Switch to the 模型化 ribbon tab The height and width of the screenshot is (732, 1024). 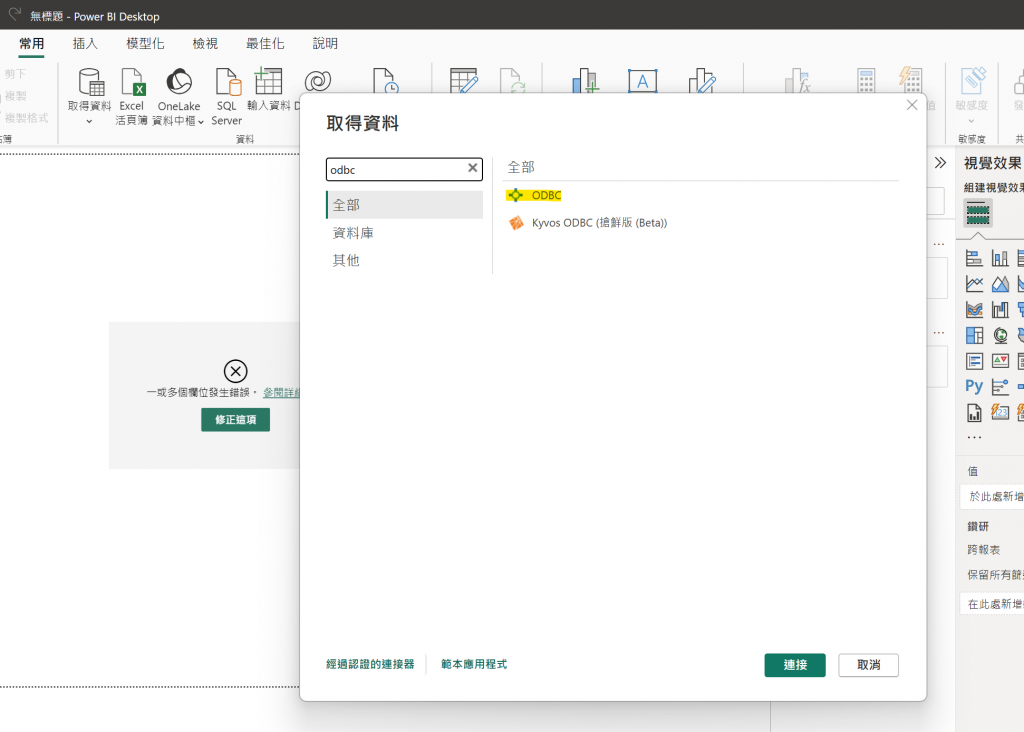[145, 44]
